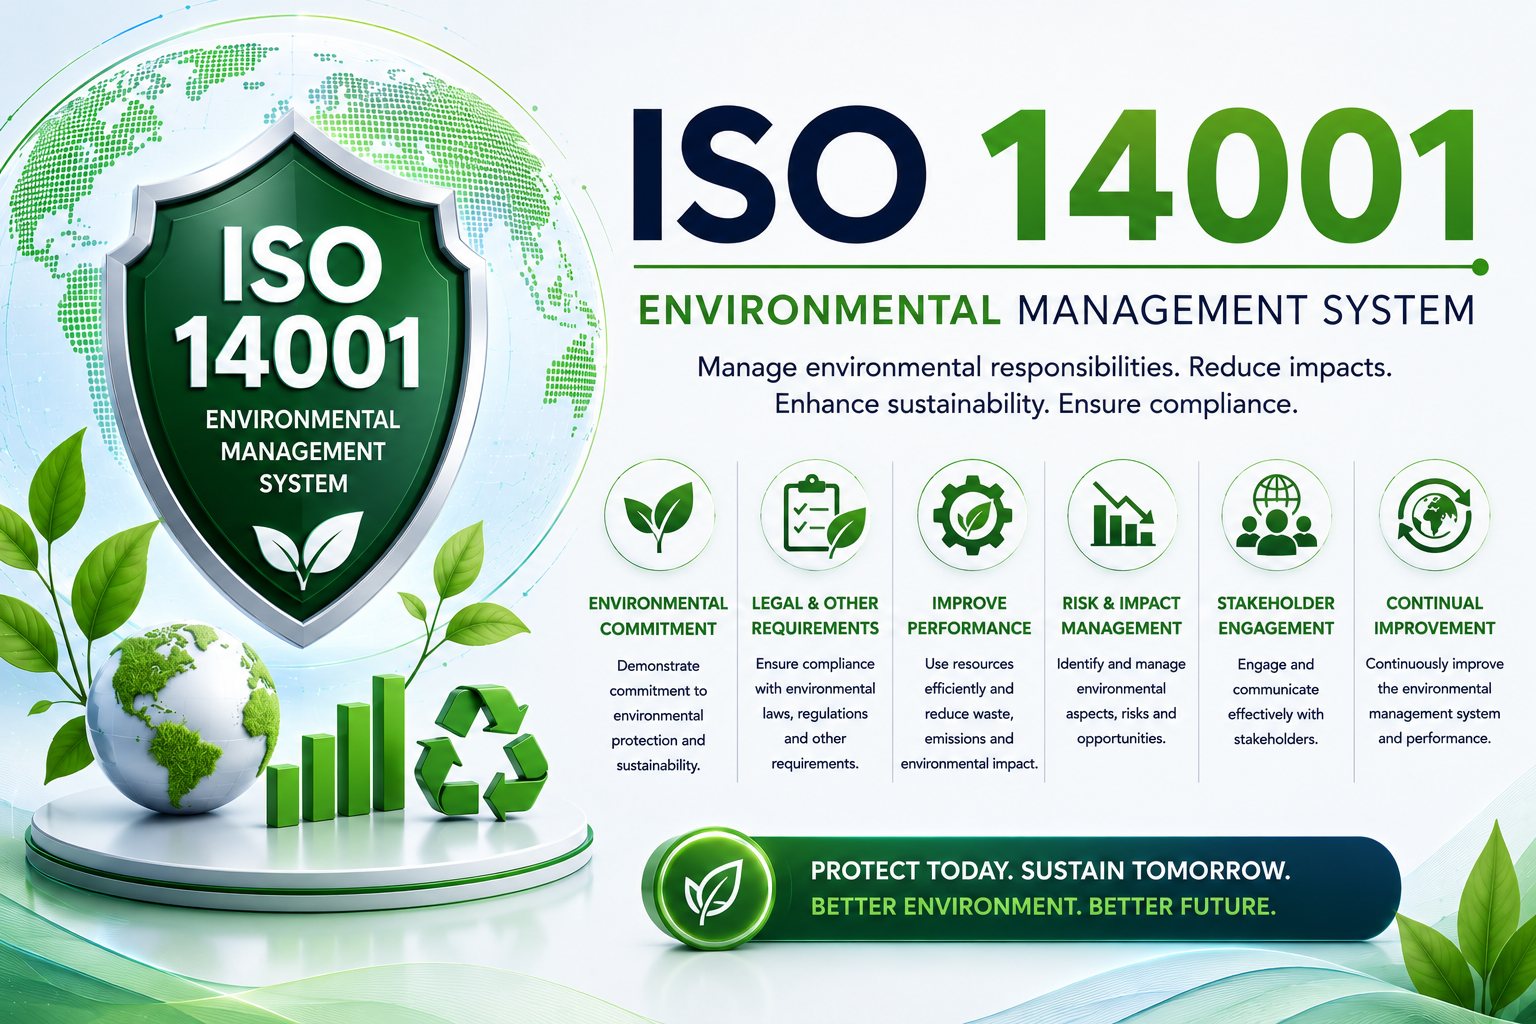Click "Demonstrate commitment to environmental protection" description

(658, 715)
